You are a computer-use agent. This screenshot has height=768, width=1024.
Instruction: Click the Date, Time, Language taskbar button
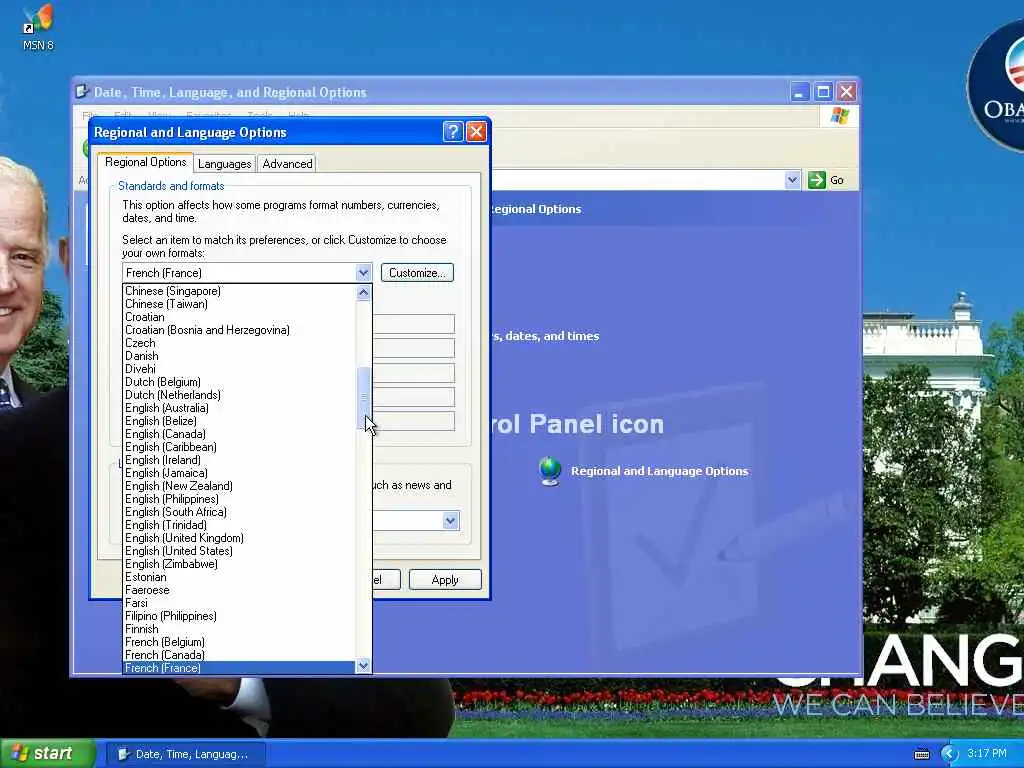[x=184, y=754]
